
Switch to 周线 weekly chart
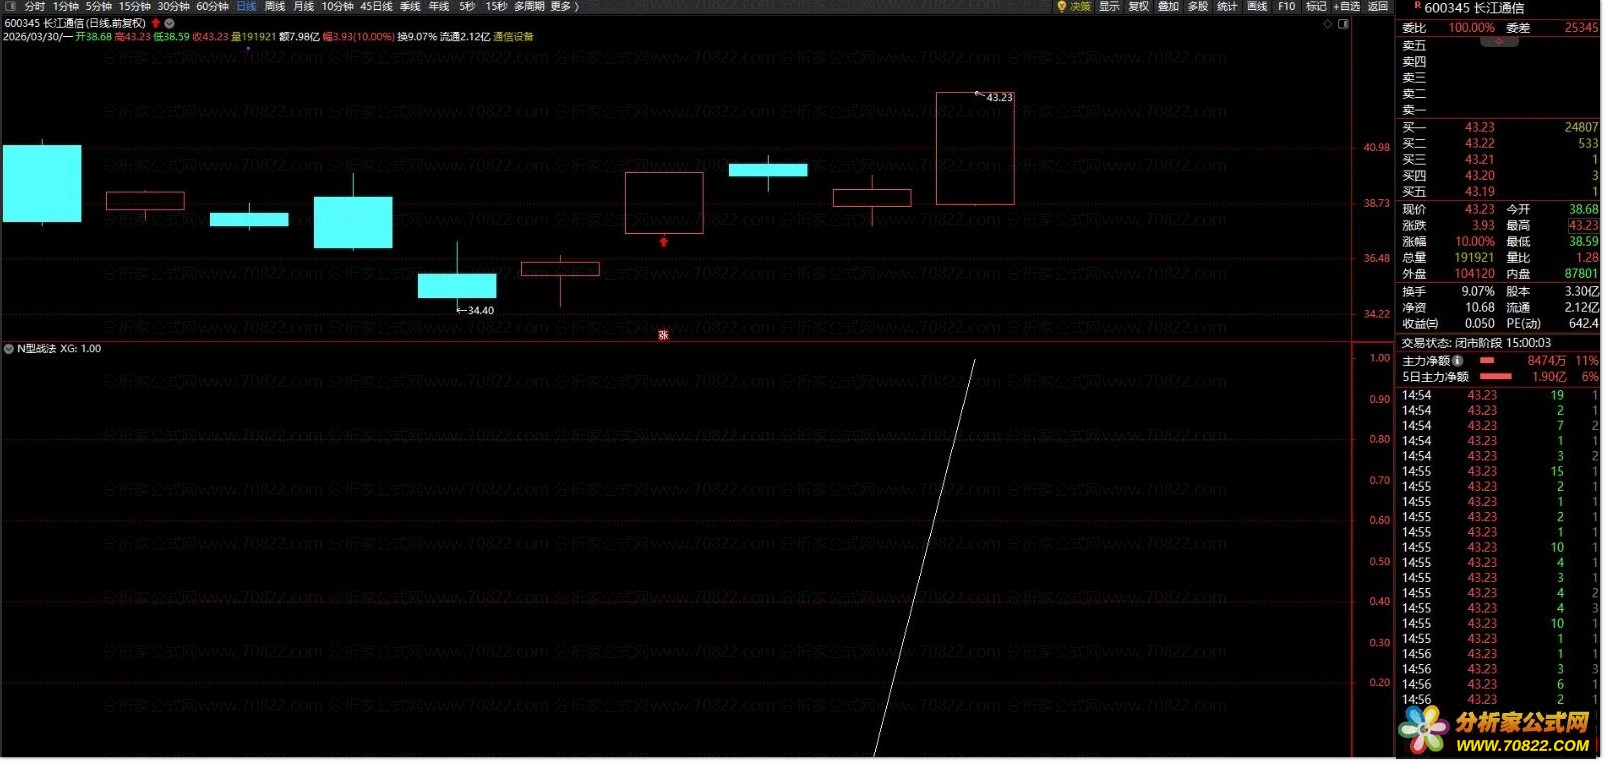point(275,6)
